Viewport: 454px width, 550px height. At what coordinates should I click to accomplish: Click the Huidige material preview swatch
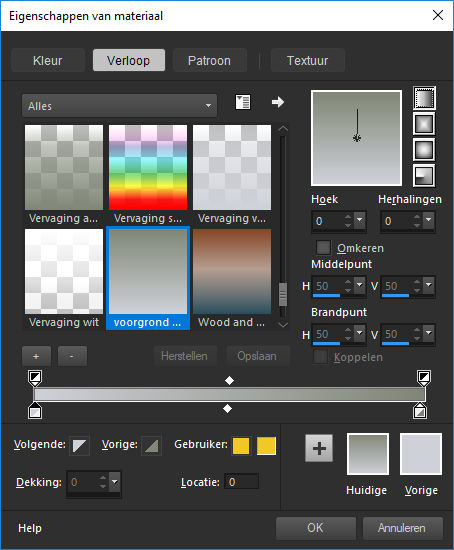[368, 454]
